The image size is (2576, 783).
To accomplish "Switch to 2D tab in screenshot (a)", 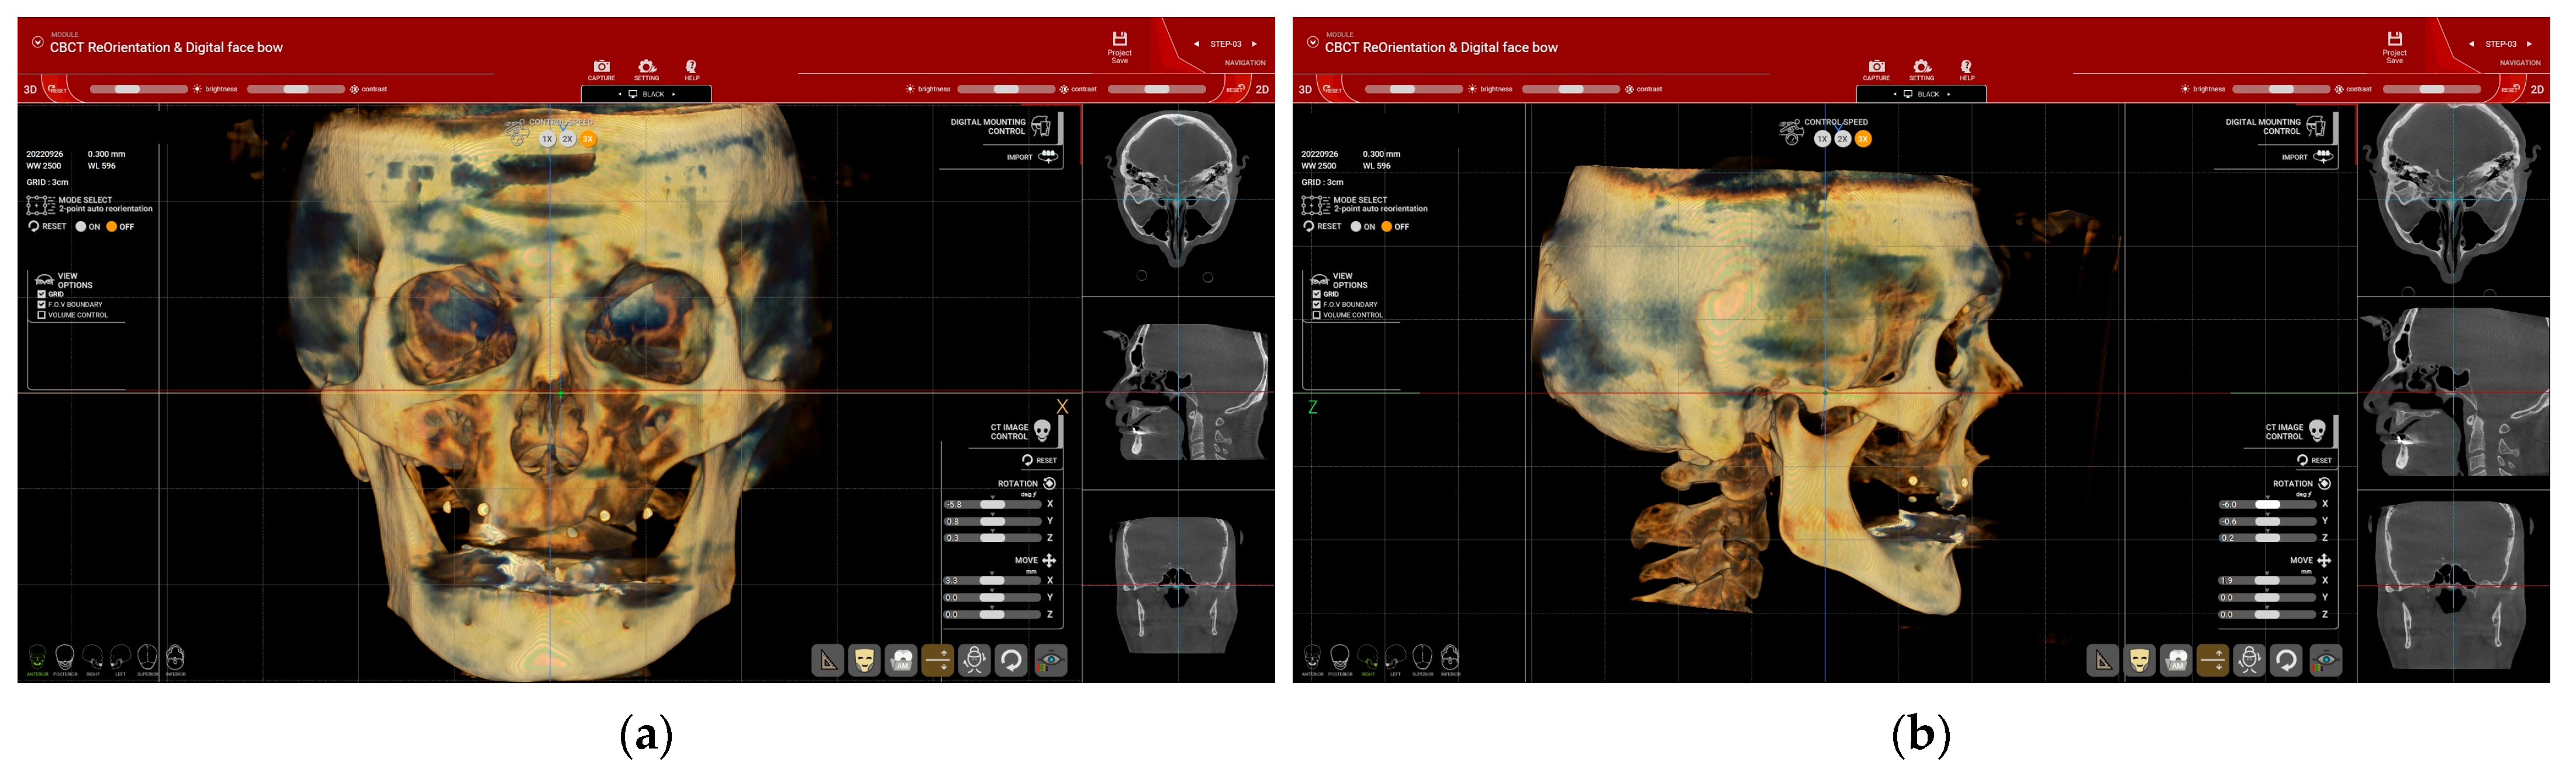I will 1262,89.
